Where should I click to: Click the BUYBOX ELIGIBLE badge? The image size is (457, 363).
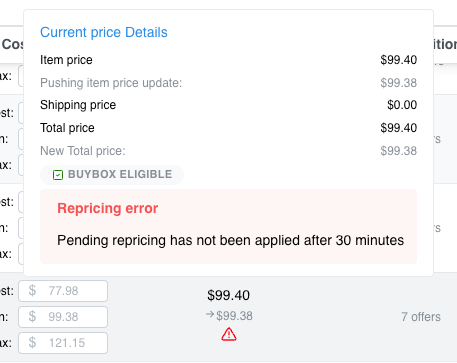[112, 175]
